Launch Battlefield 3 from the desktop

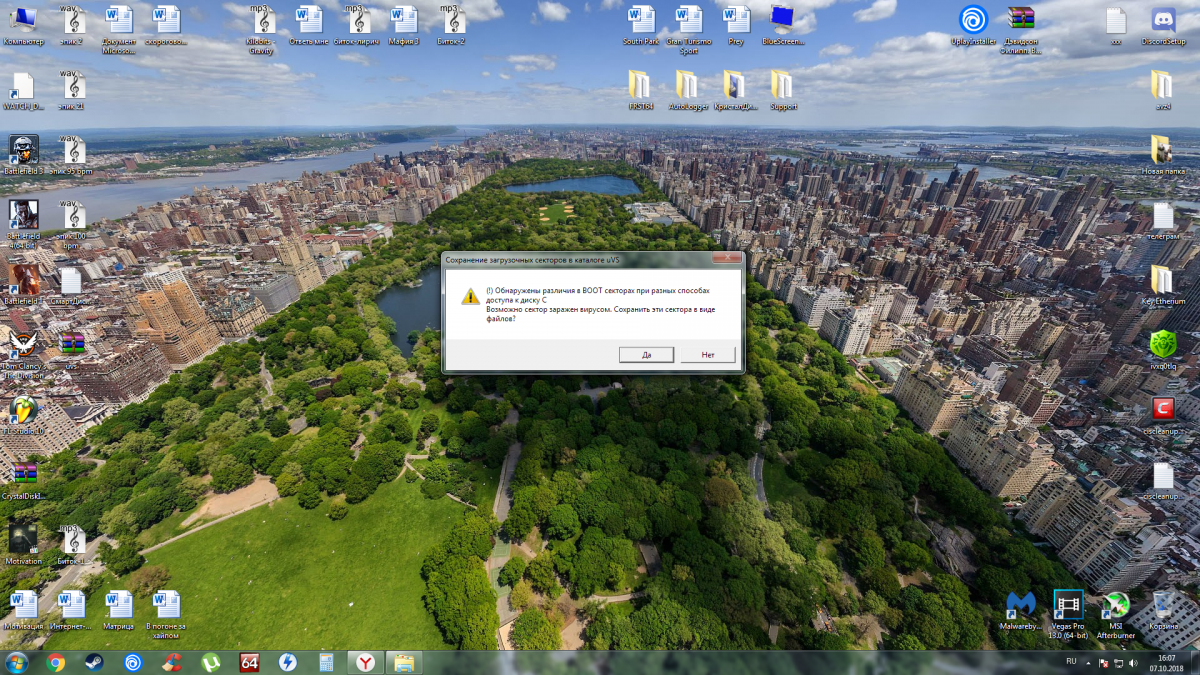coord(23,155)
